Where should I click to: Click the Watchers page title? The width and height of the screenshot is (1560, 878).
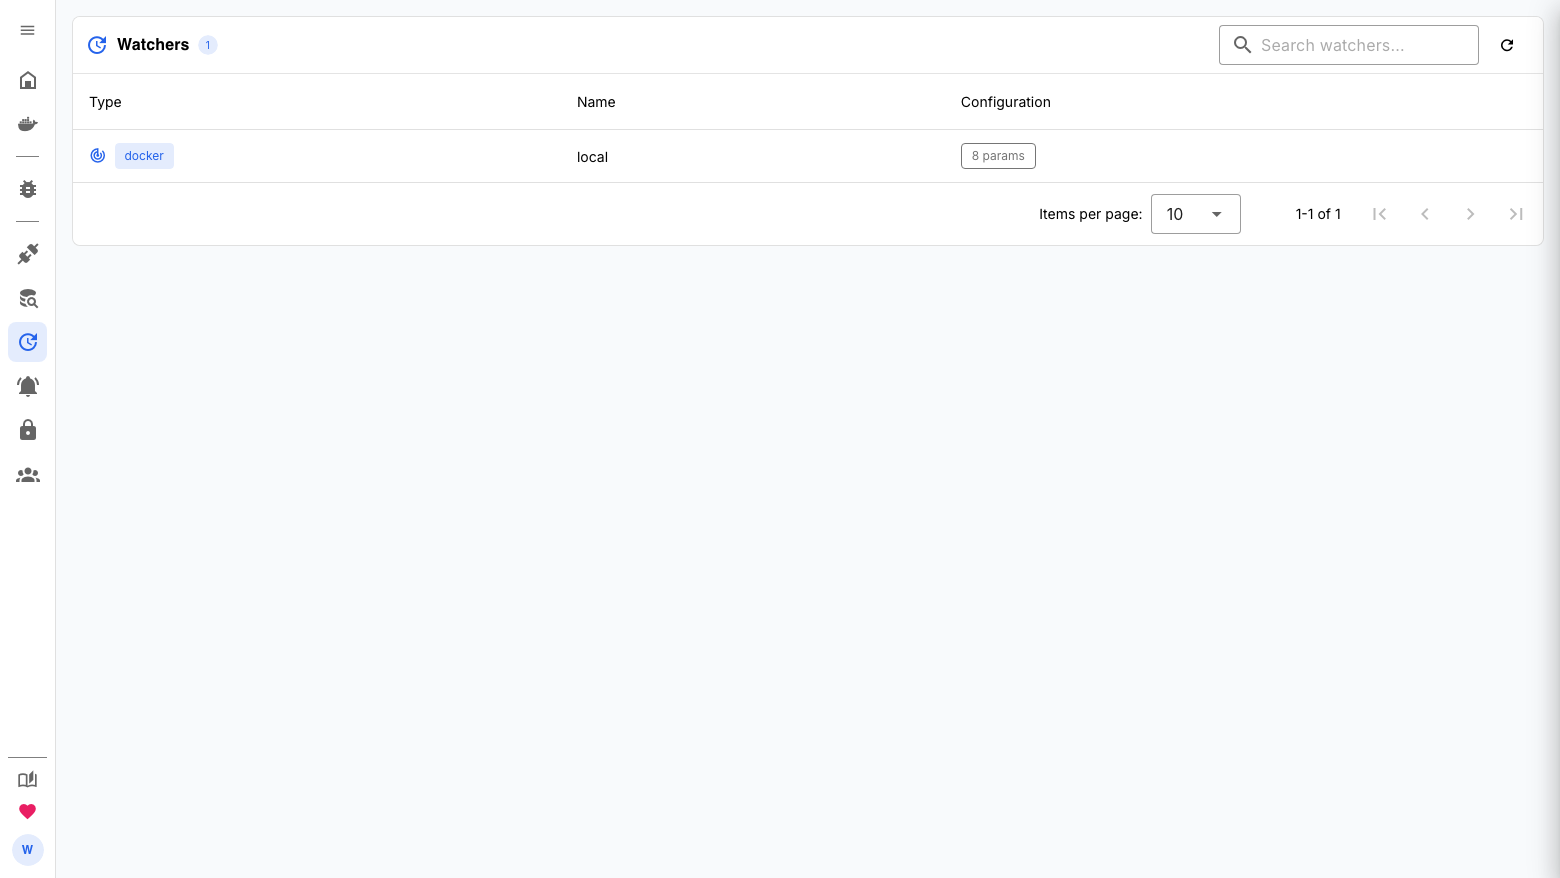pyautogui.click(x=153, y=45)
